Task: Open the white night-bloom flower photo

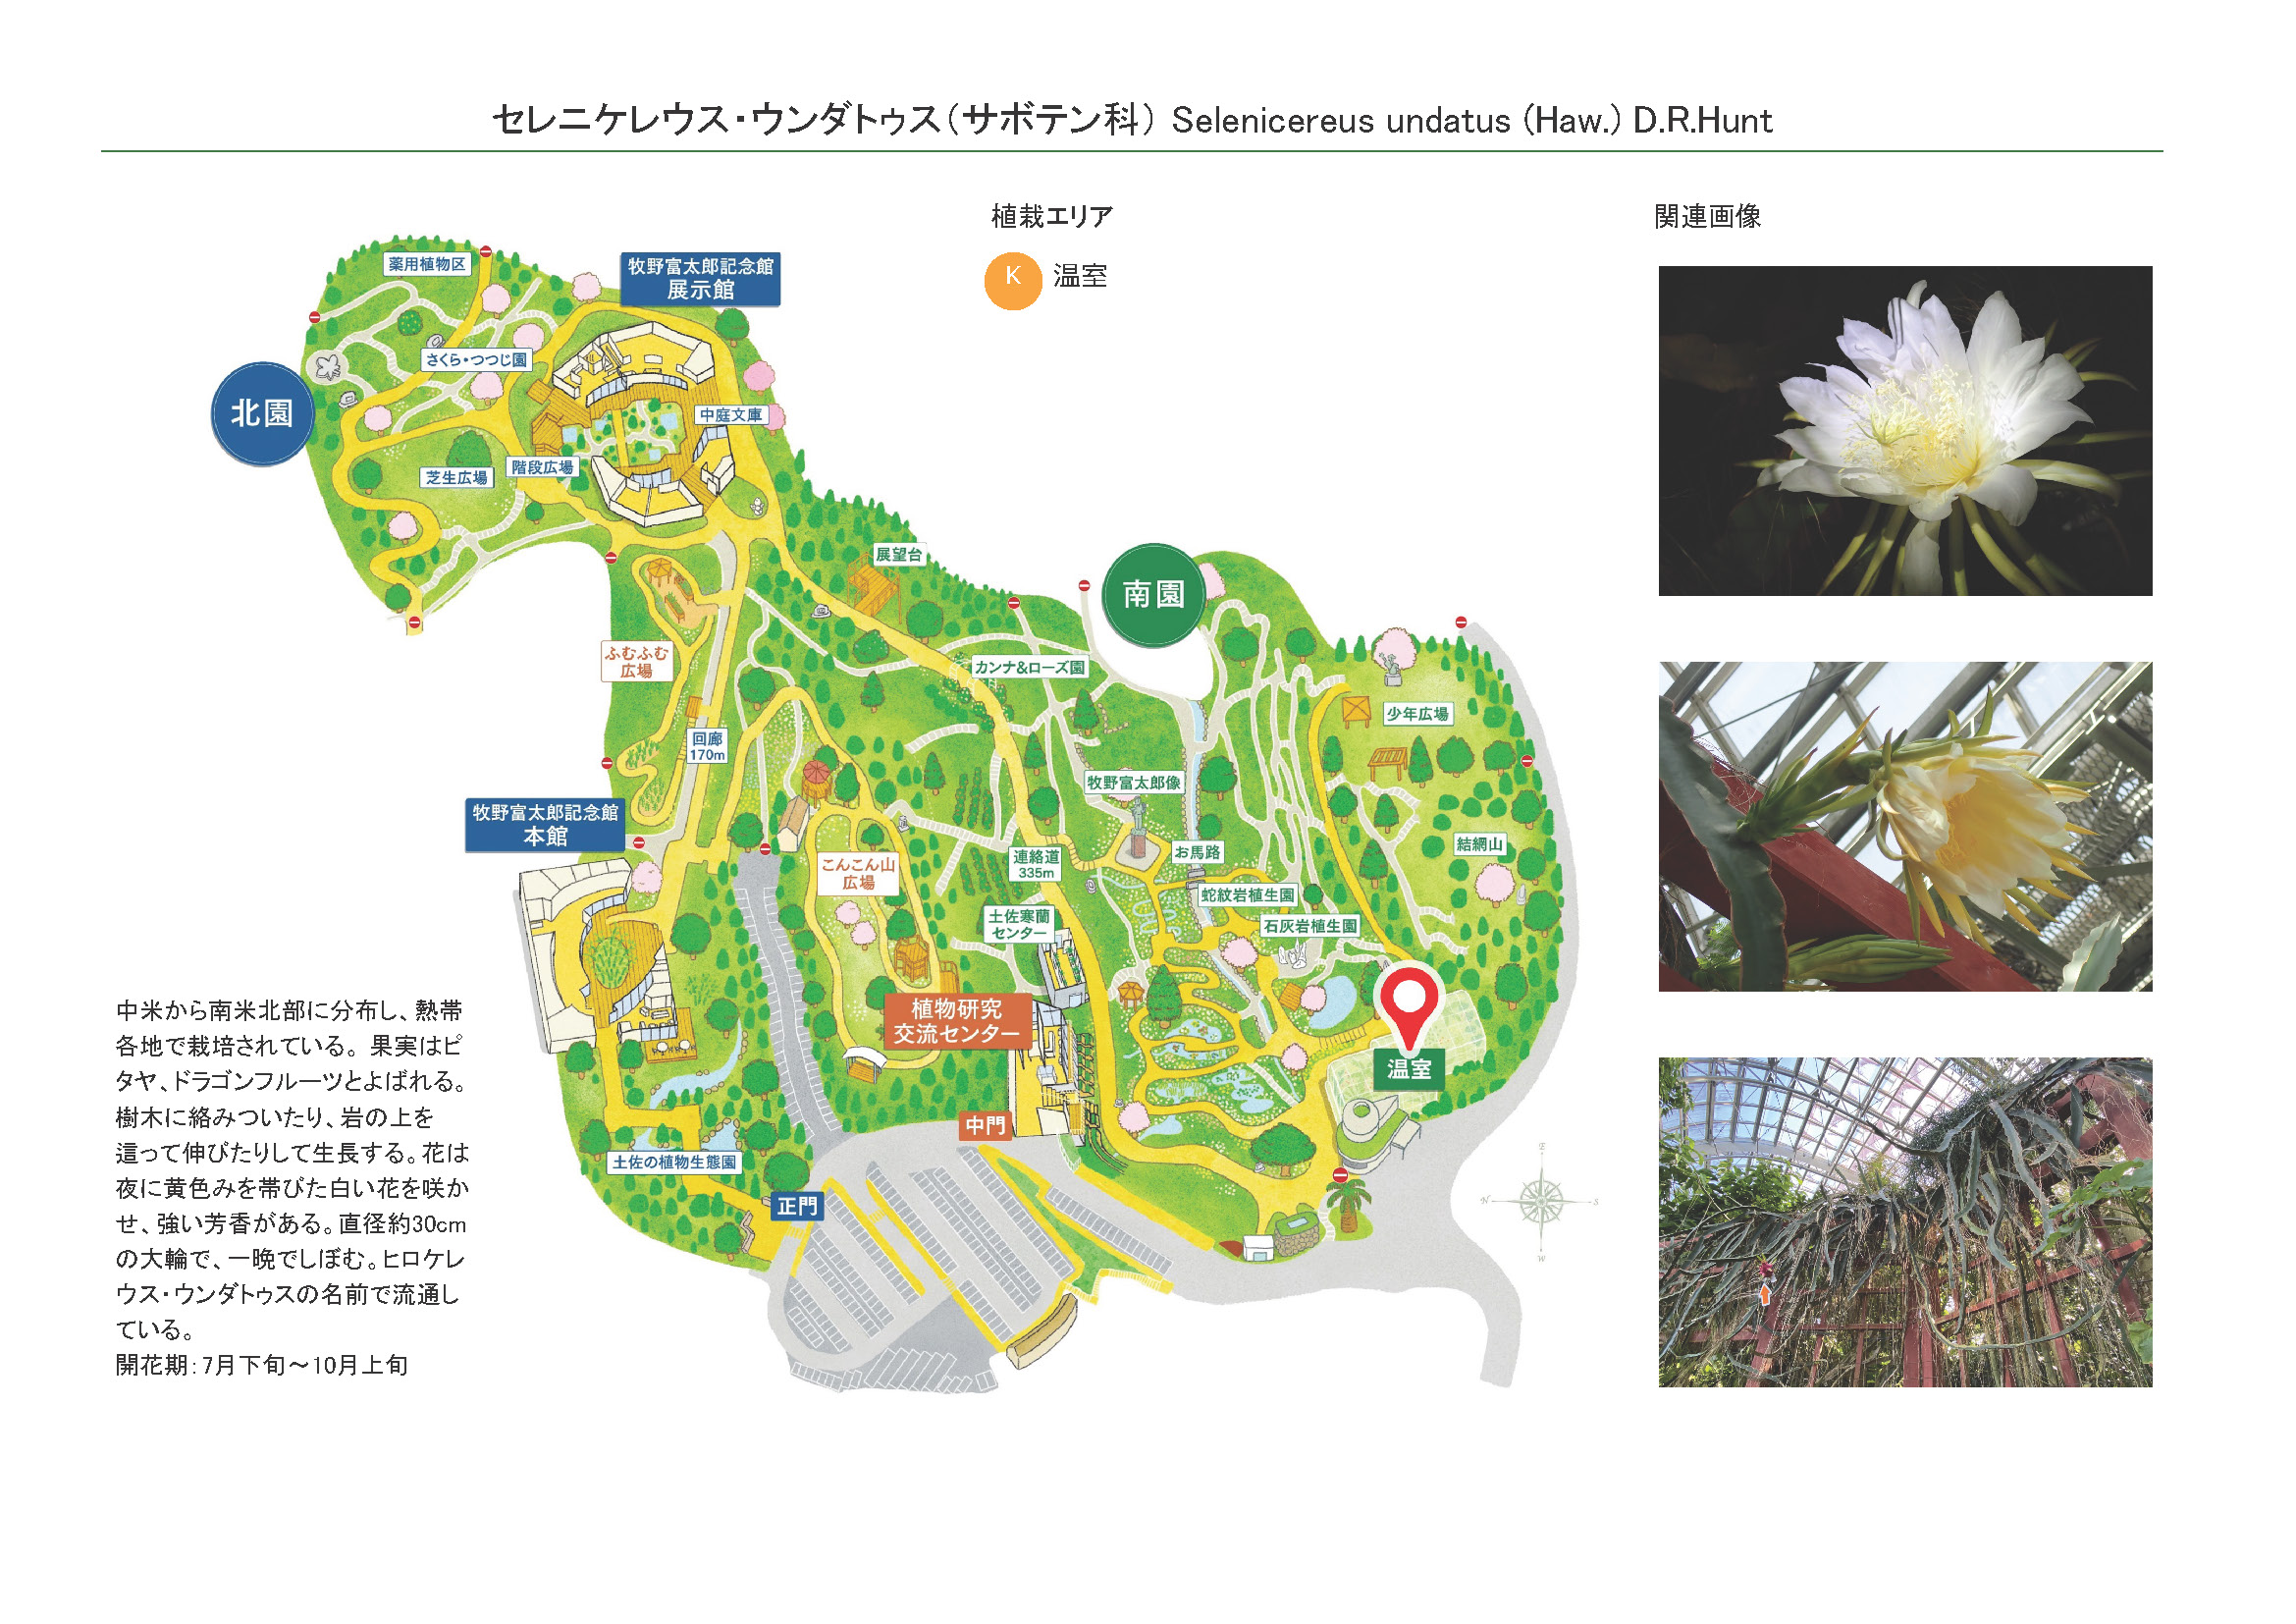Action: 1904,431
